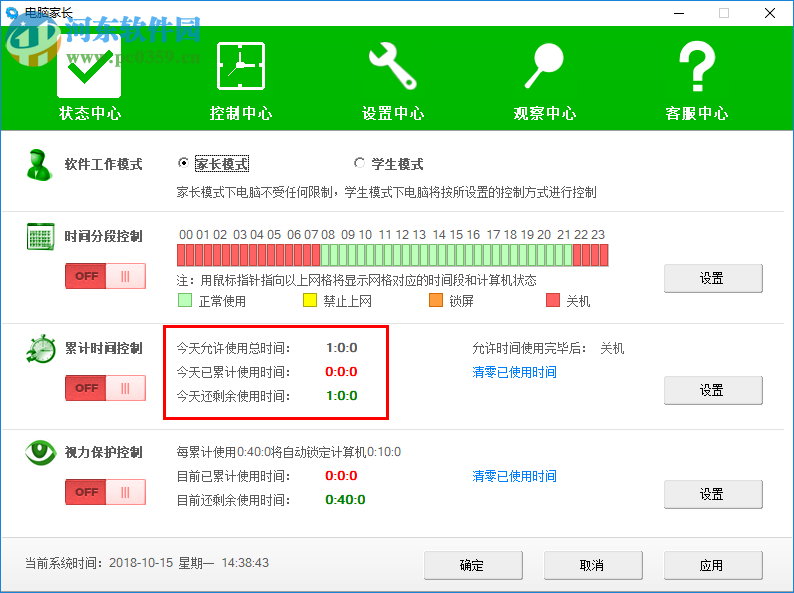The image size is (794, 593).
Task: Switch to the 客服中心 tab label
Action: pos(697,113)
